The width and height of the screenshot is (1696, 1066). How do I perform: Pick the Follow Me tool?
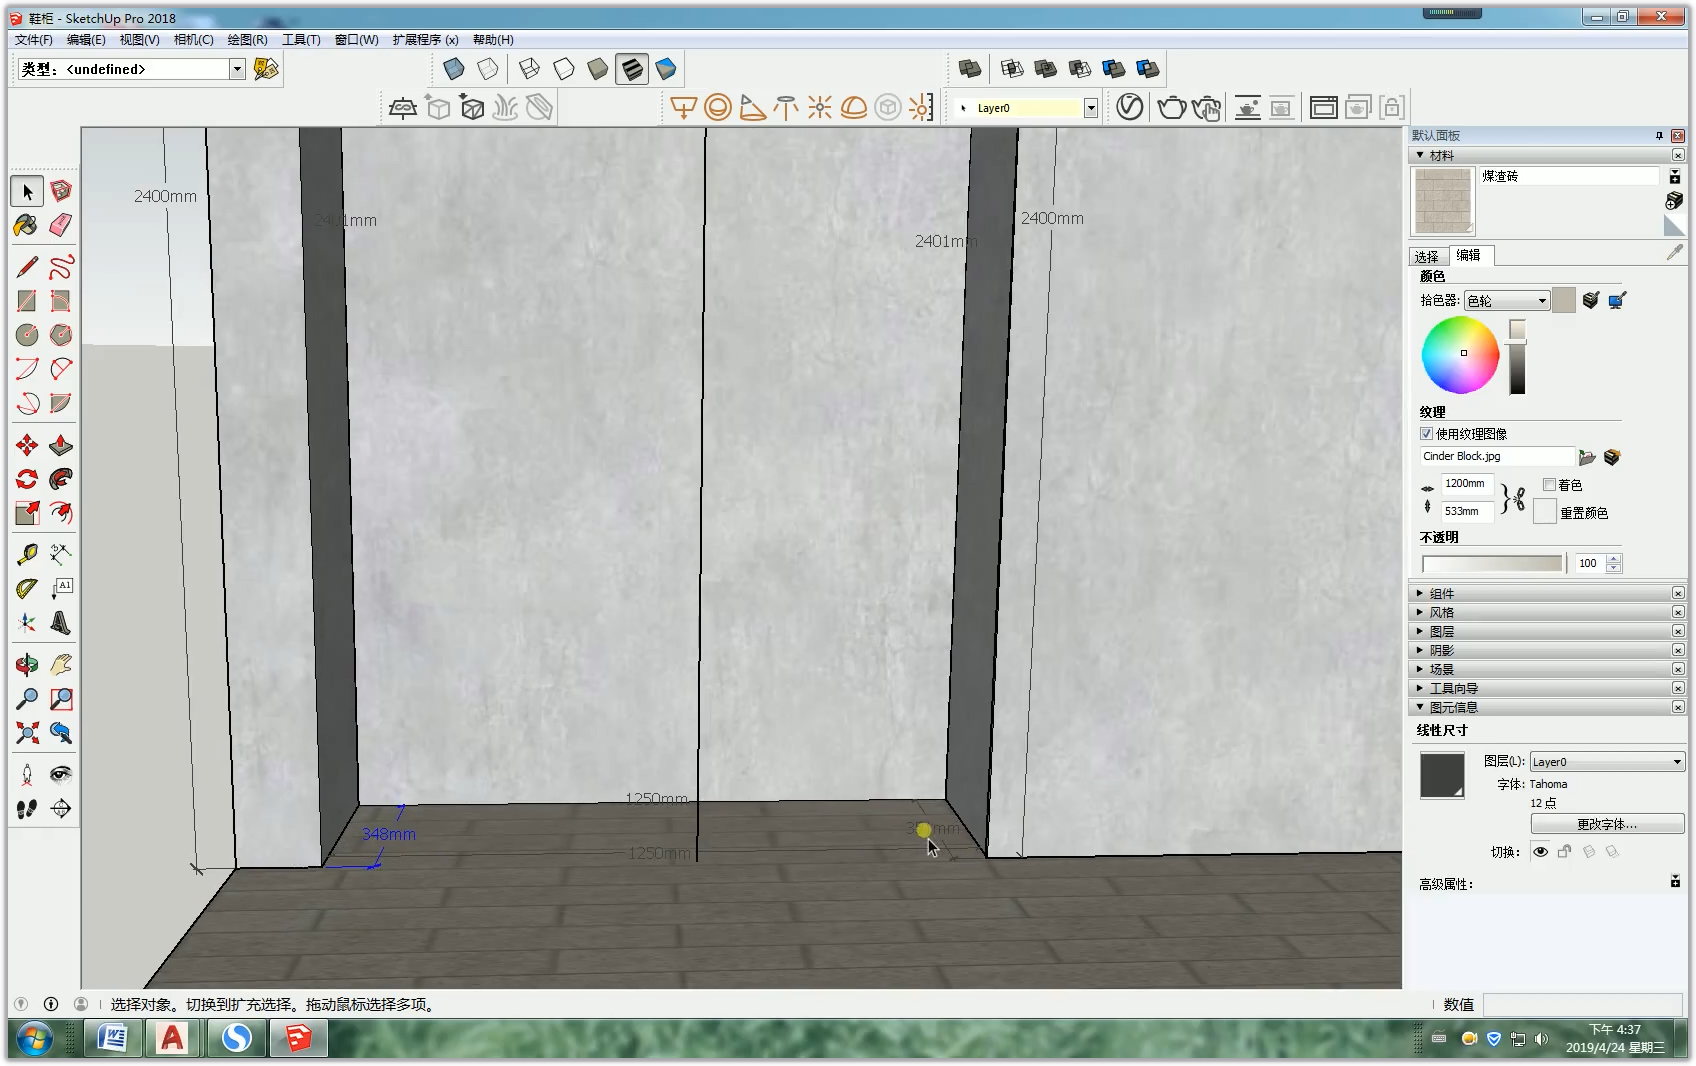click(x=61, y=479)
